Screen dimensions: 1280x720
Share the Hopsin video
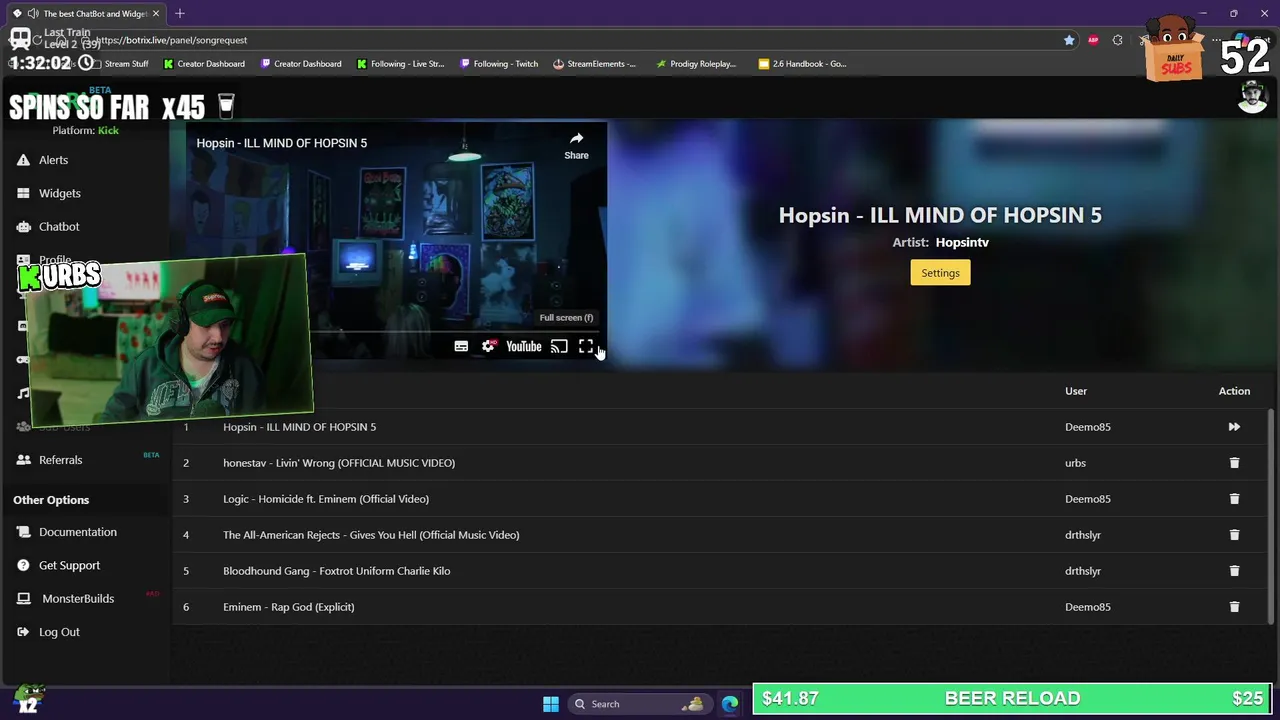pos(576,145)
